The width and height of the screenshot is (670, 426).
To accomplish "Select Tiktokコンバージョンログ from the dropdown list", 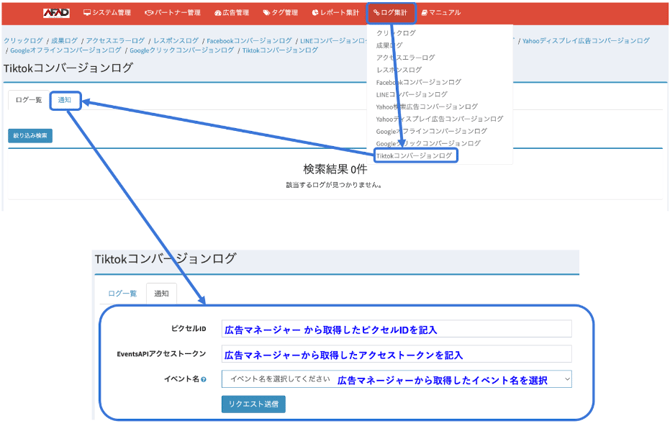I will [415, 156].
